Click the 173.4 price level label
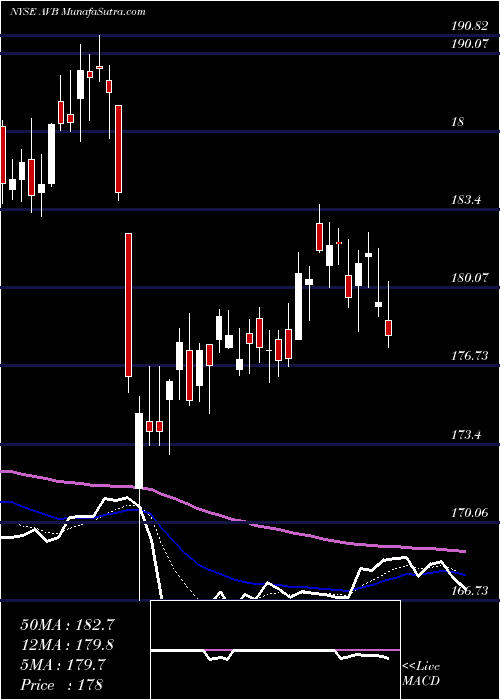Image resolution: width=500 pixels, height=700 pixels. (466, 434)
